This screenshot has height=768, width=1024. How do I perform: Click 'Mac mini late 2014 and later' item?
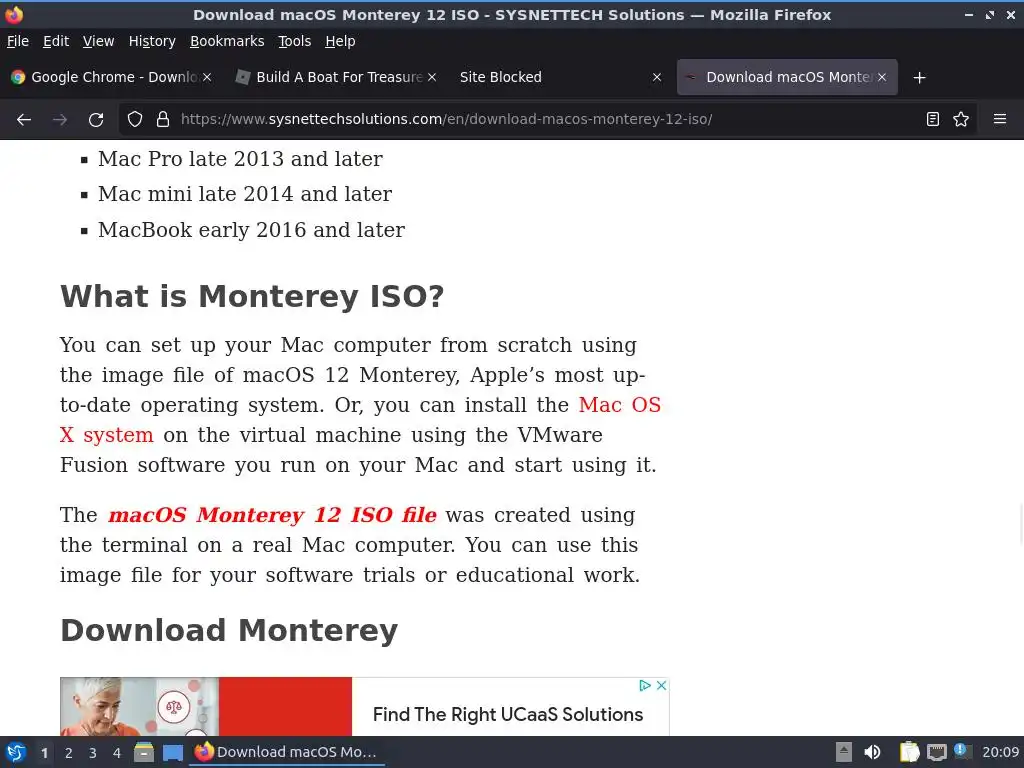pos(245,194)
